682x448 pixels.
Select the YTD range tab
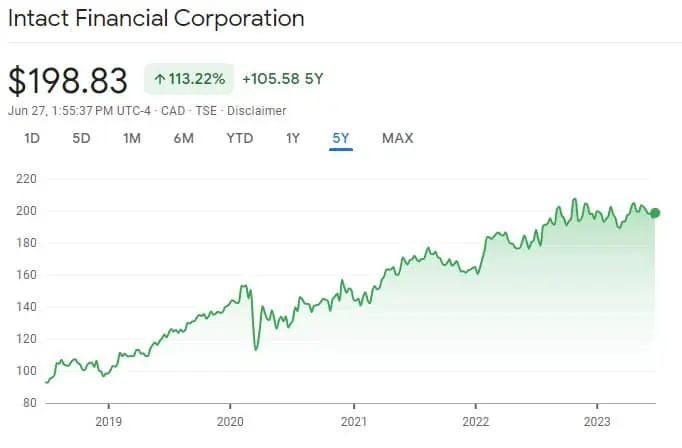coord(240,138)
